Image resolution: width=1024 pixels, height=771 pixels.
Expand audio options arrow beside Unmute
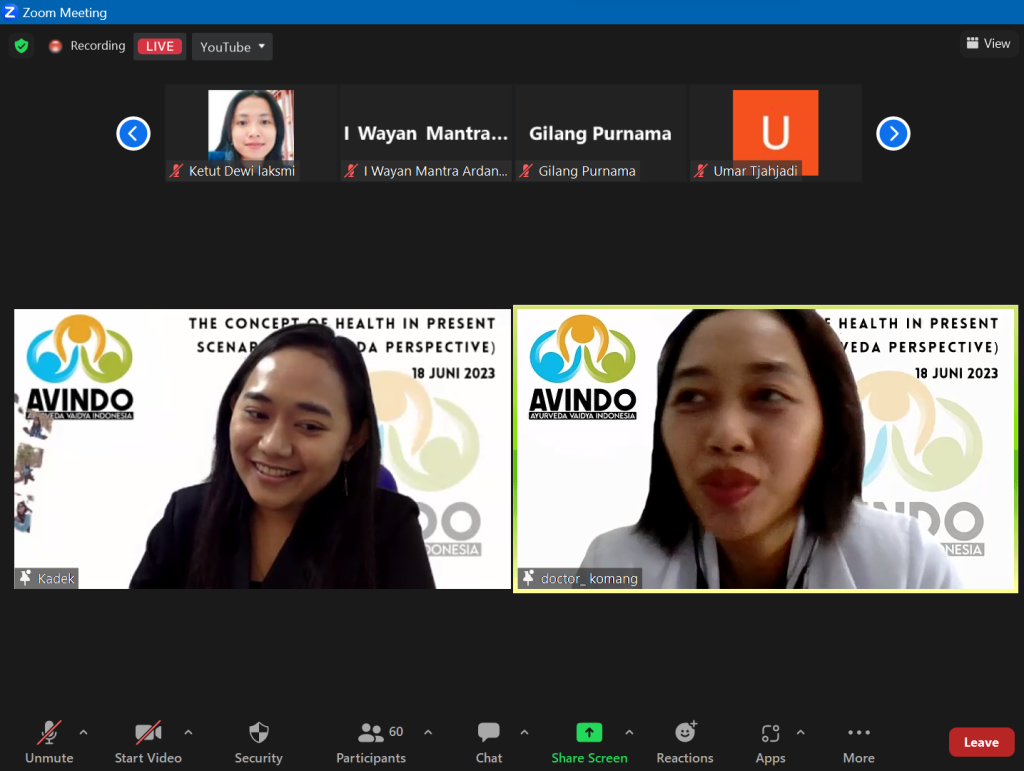[x=83, y=732]
